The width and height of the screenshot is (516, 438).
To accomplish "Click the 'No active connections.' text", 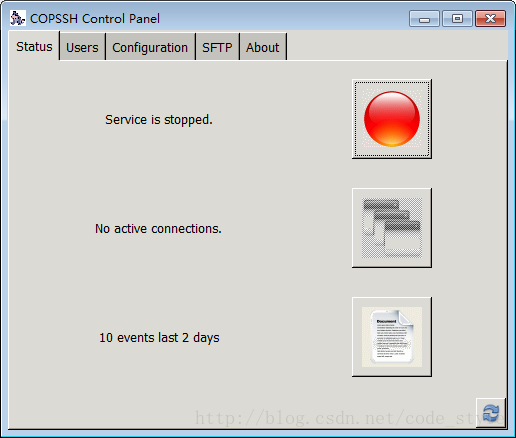I will (158, 229).
